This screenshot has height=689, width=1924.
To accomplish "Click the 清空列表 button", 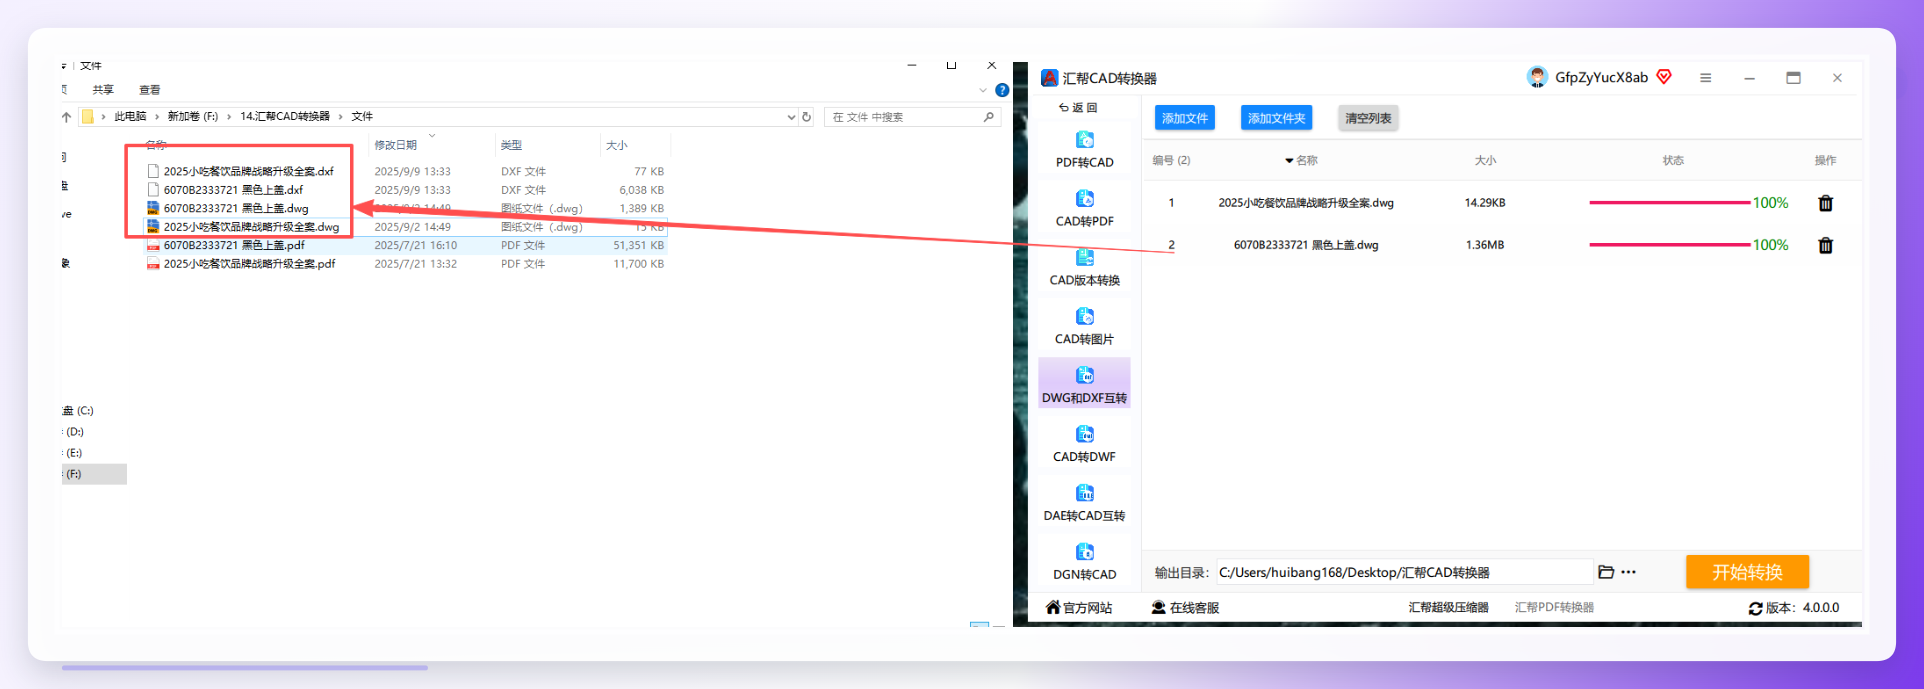I will tap(1368, 118).
